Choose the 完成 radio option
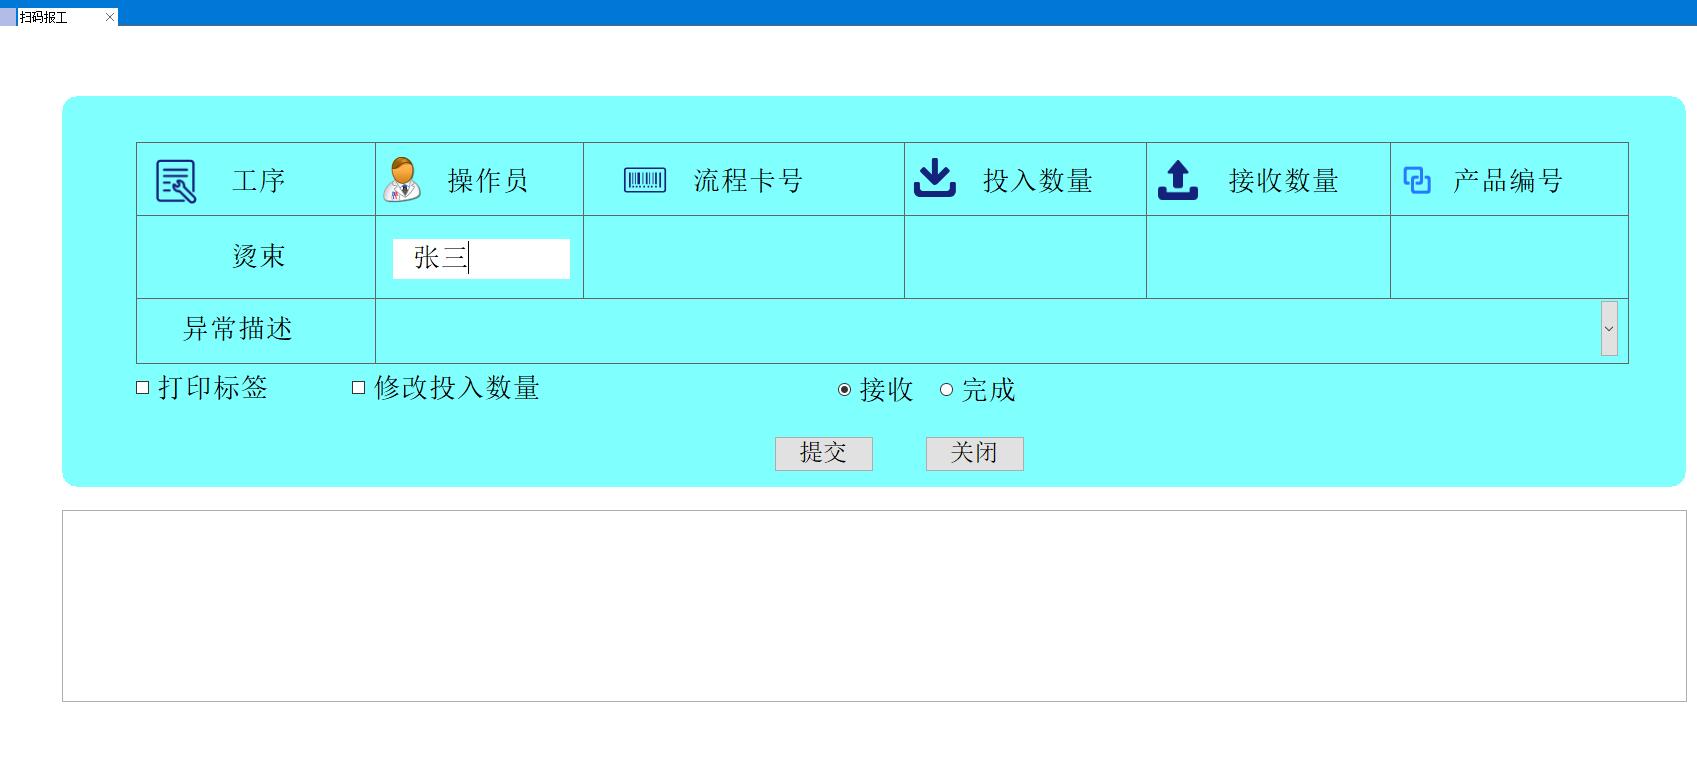This screenshot has height=781, width=1697. 947,390
